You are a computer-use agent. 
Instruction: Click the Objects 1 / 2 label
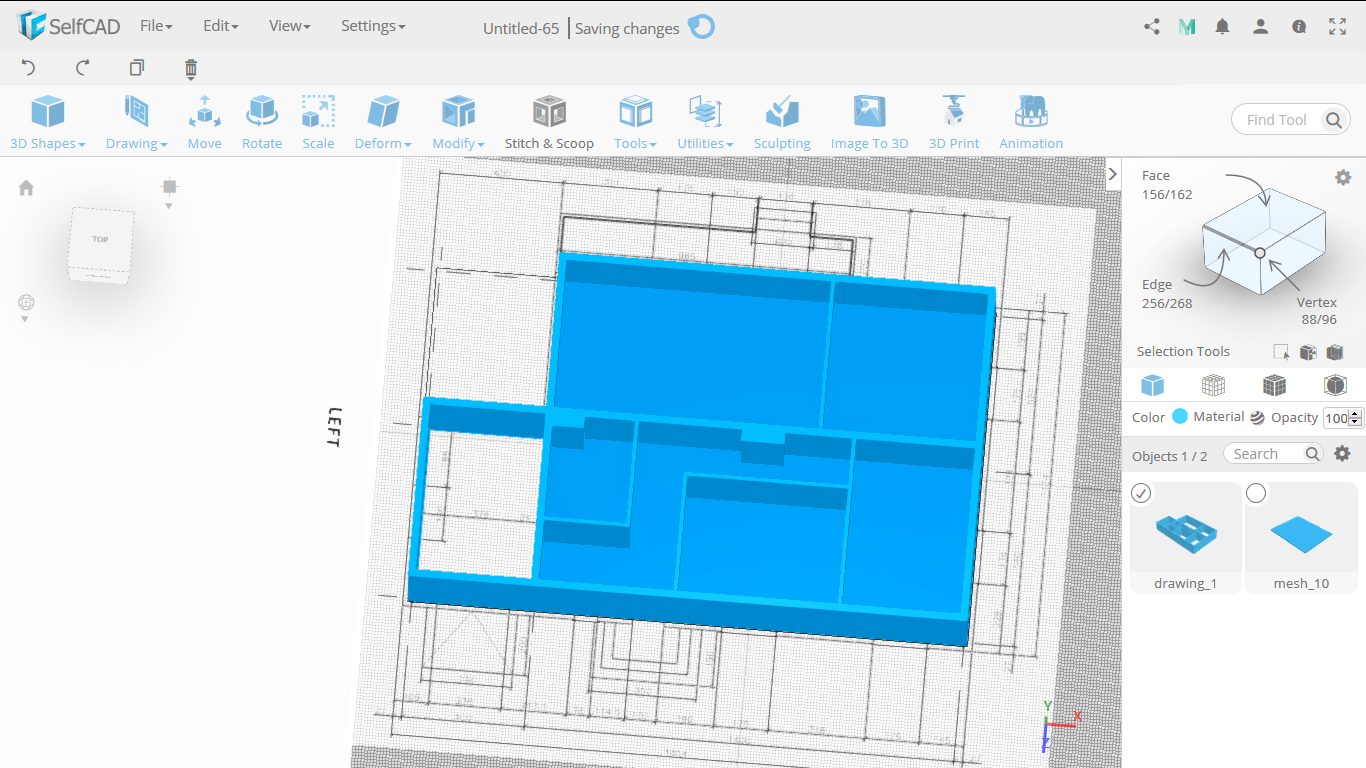1169,456
